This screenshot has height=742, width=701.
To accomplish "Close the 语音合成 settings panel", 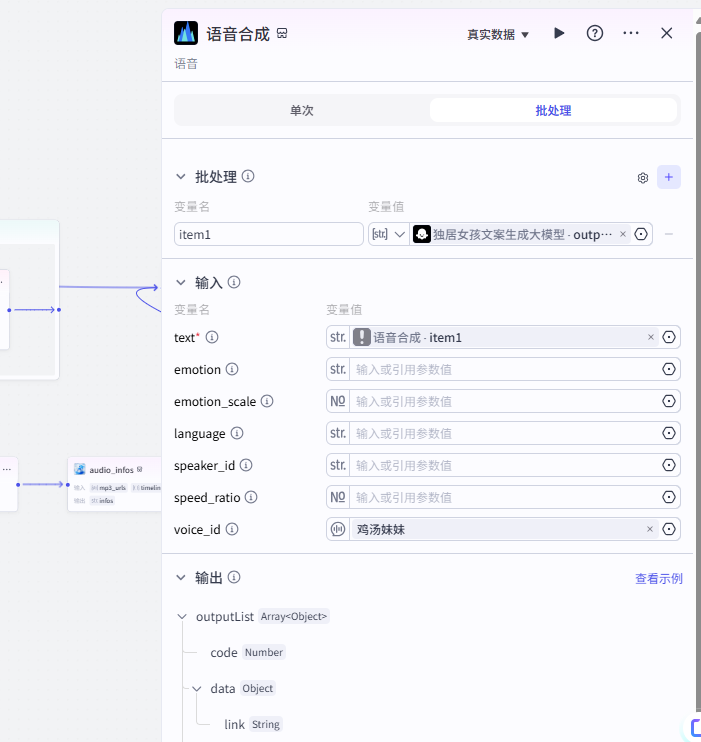I will (667, 33).
